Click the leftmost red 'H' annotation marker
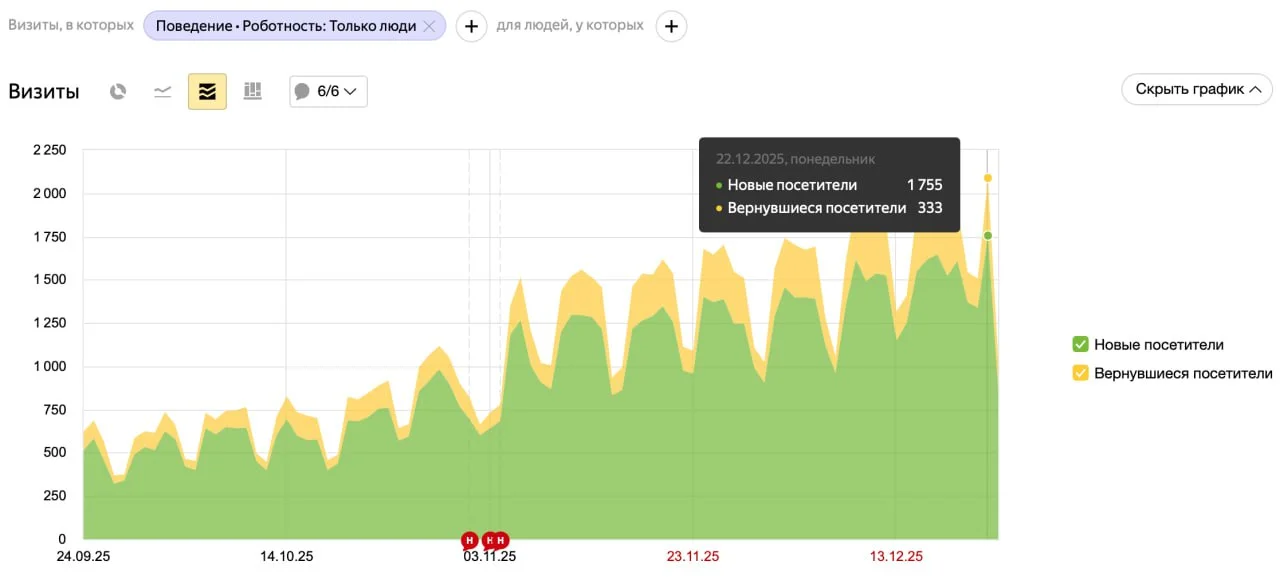Screen dimensions: 1280x577 point(469,540)
